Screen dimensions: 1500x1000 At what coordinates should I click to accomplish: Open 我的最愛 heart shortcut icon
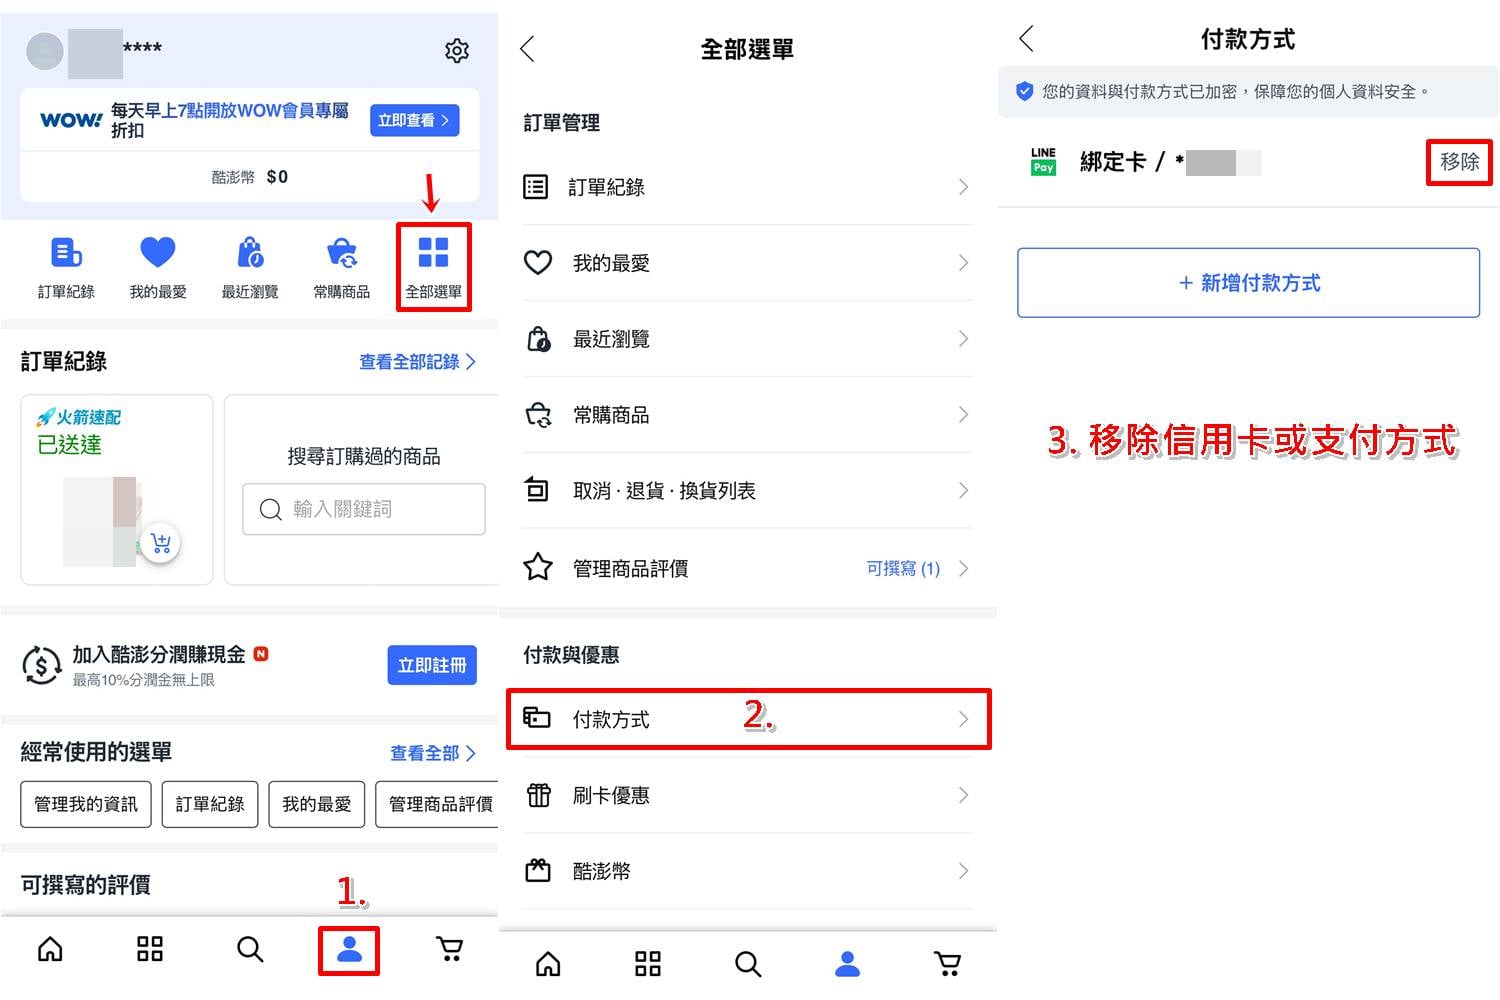(158, 252)
